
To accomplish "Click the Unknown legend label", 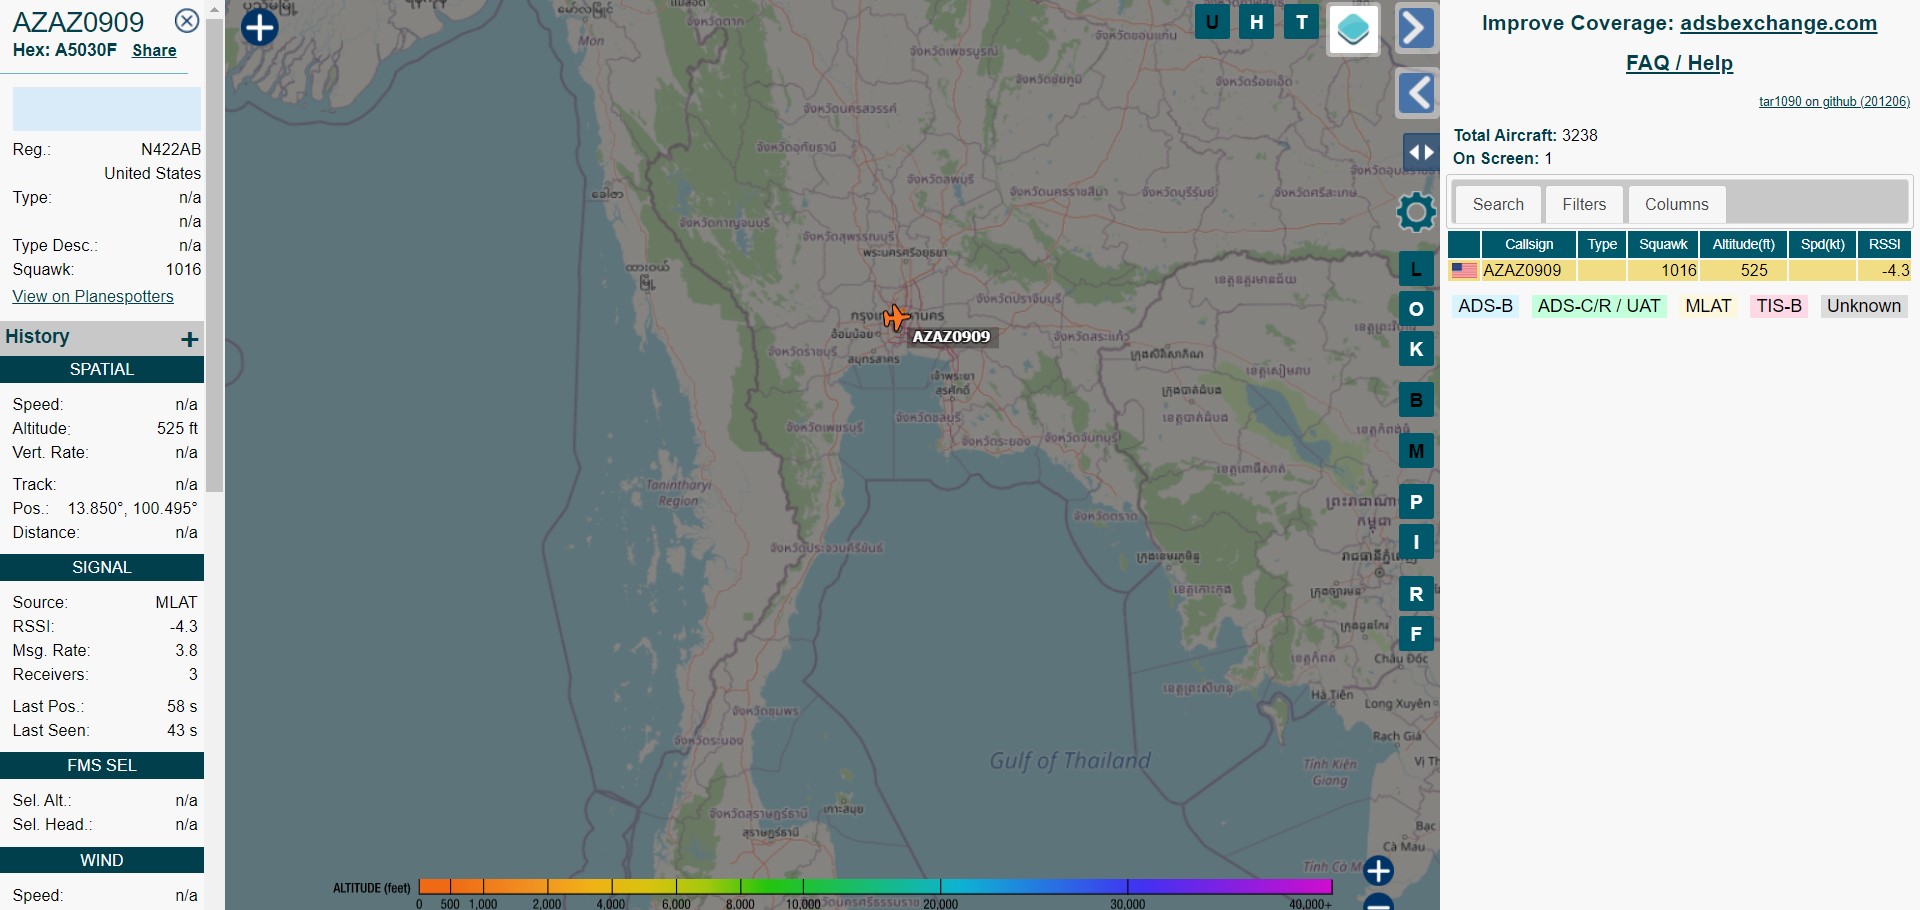I will click(x=1863, y=306).
